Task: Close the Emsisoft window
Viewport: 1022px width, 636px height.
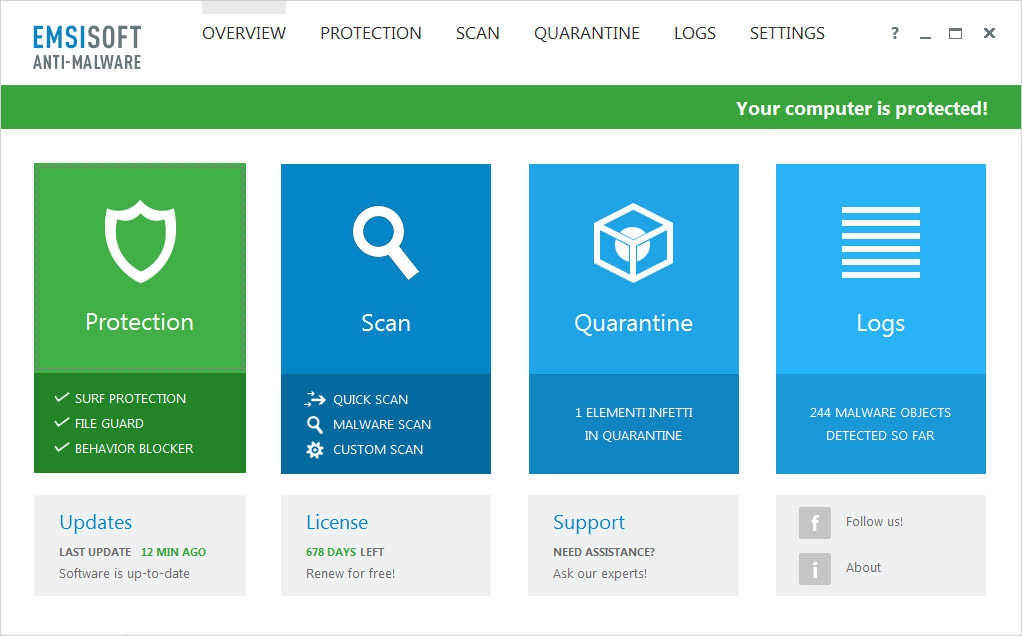Action: [x=989, y=33]
